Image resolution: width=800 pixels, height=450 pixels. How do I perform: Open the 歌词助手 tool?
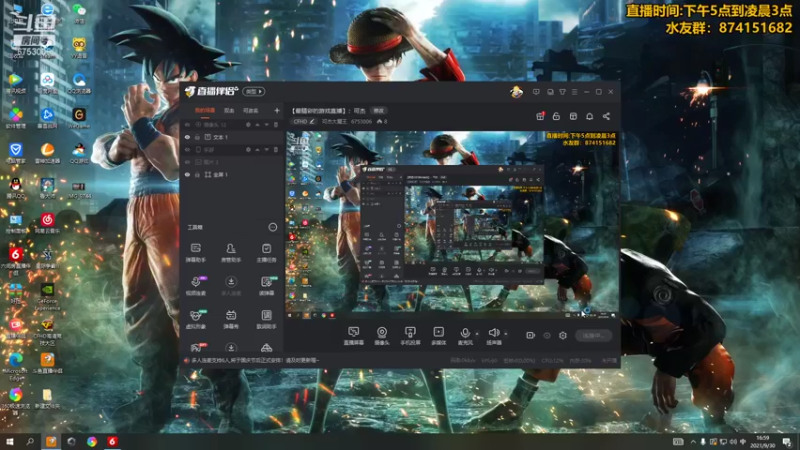[x=266, y=319]
